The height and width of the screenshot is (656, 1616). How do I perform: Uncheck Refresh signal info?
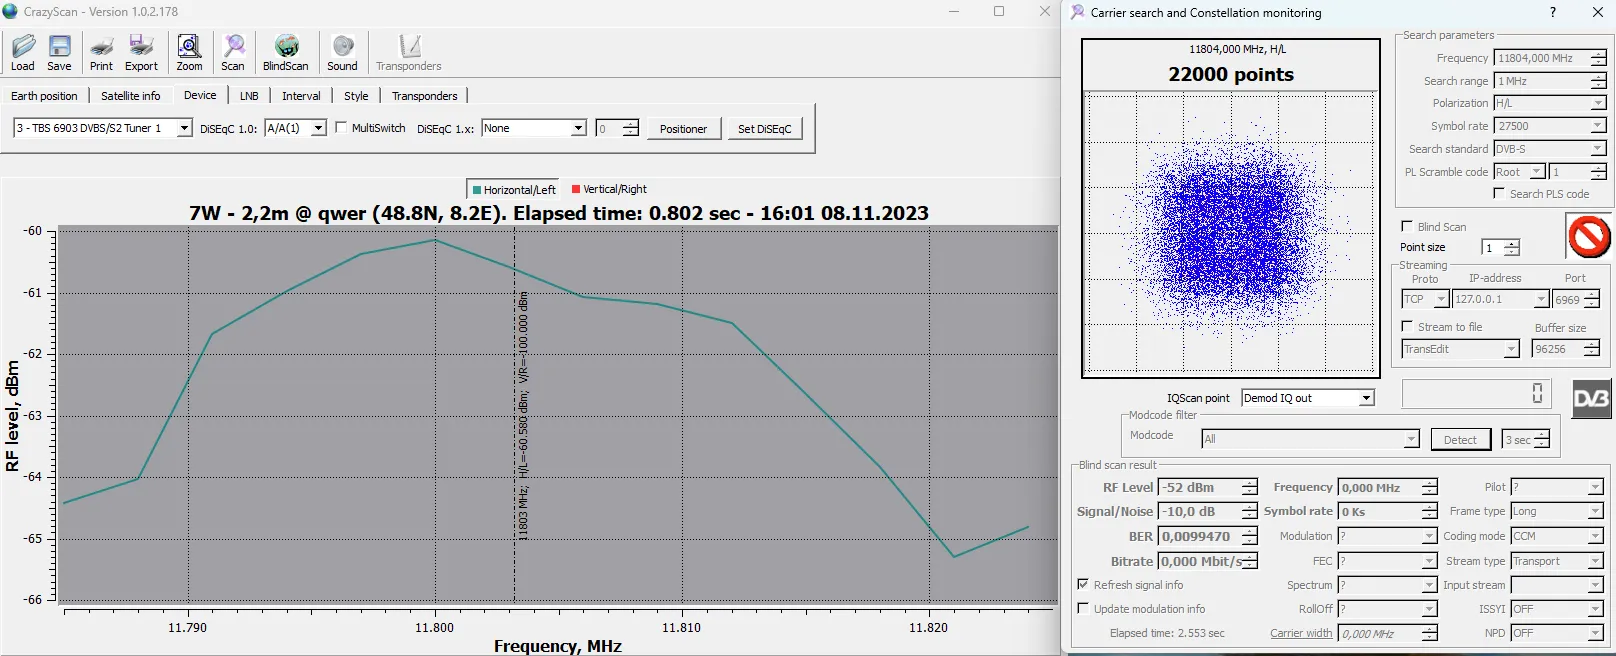[x=1083, y=584]
